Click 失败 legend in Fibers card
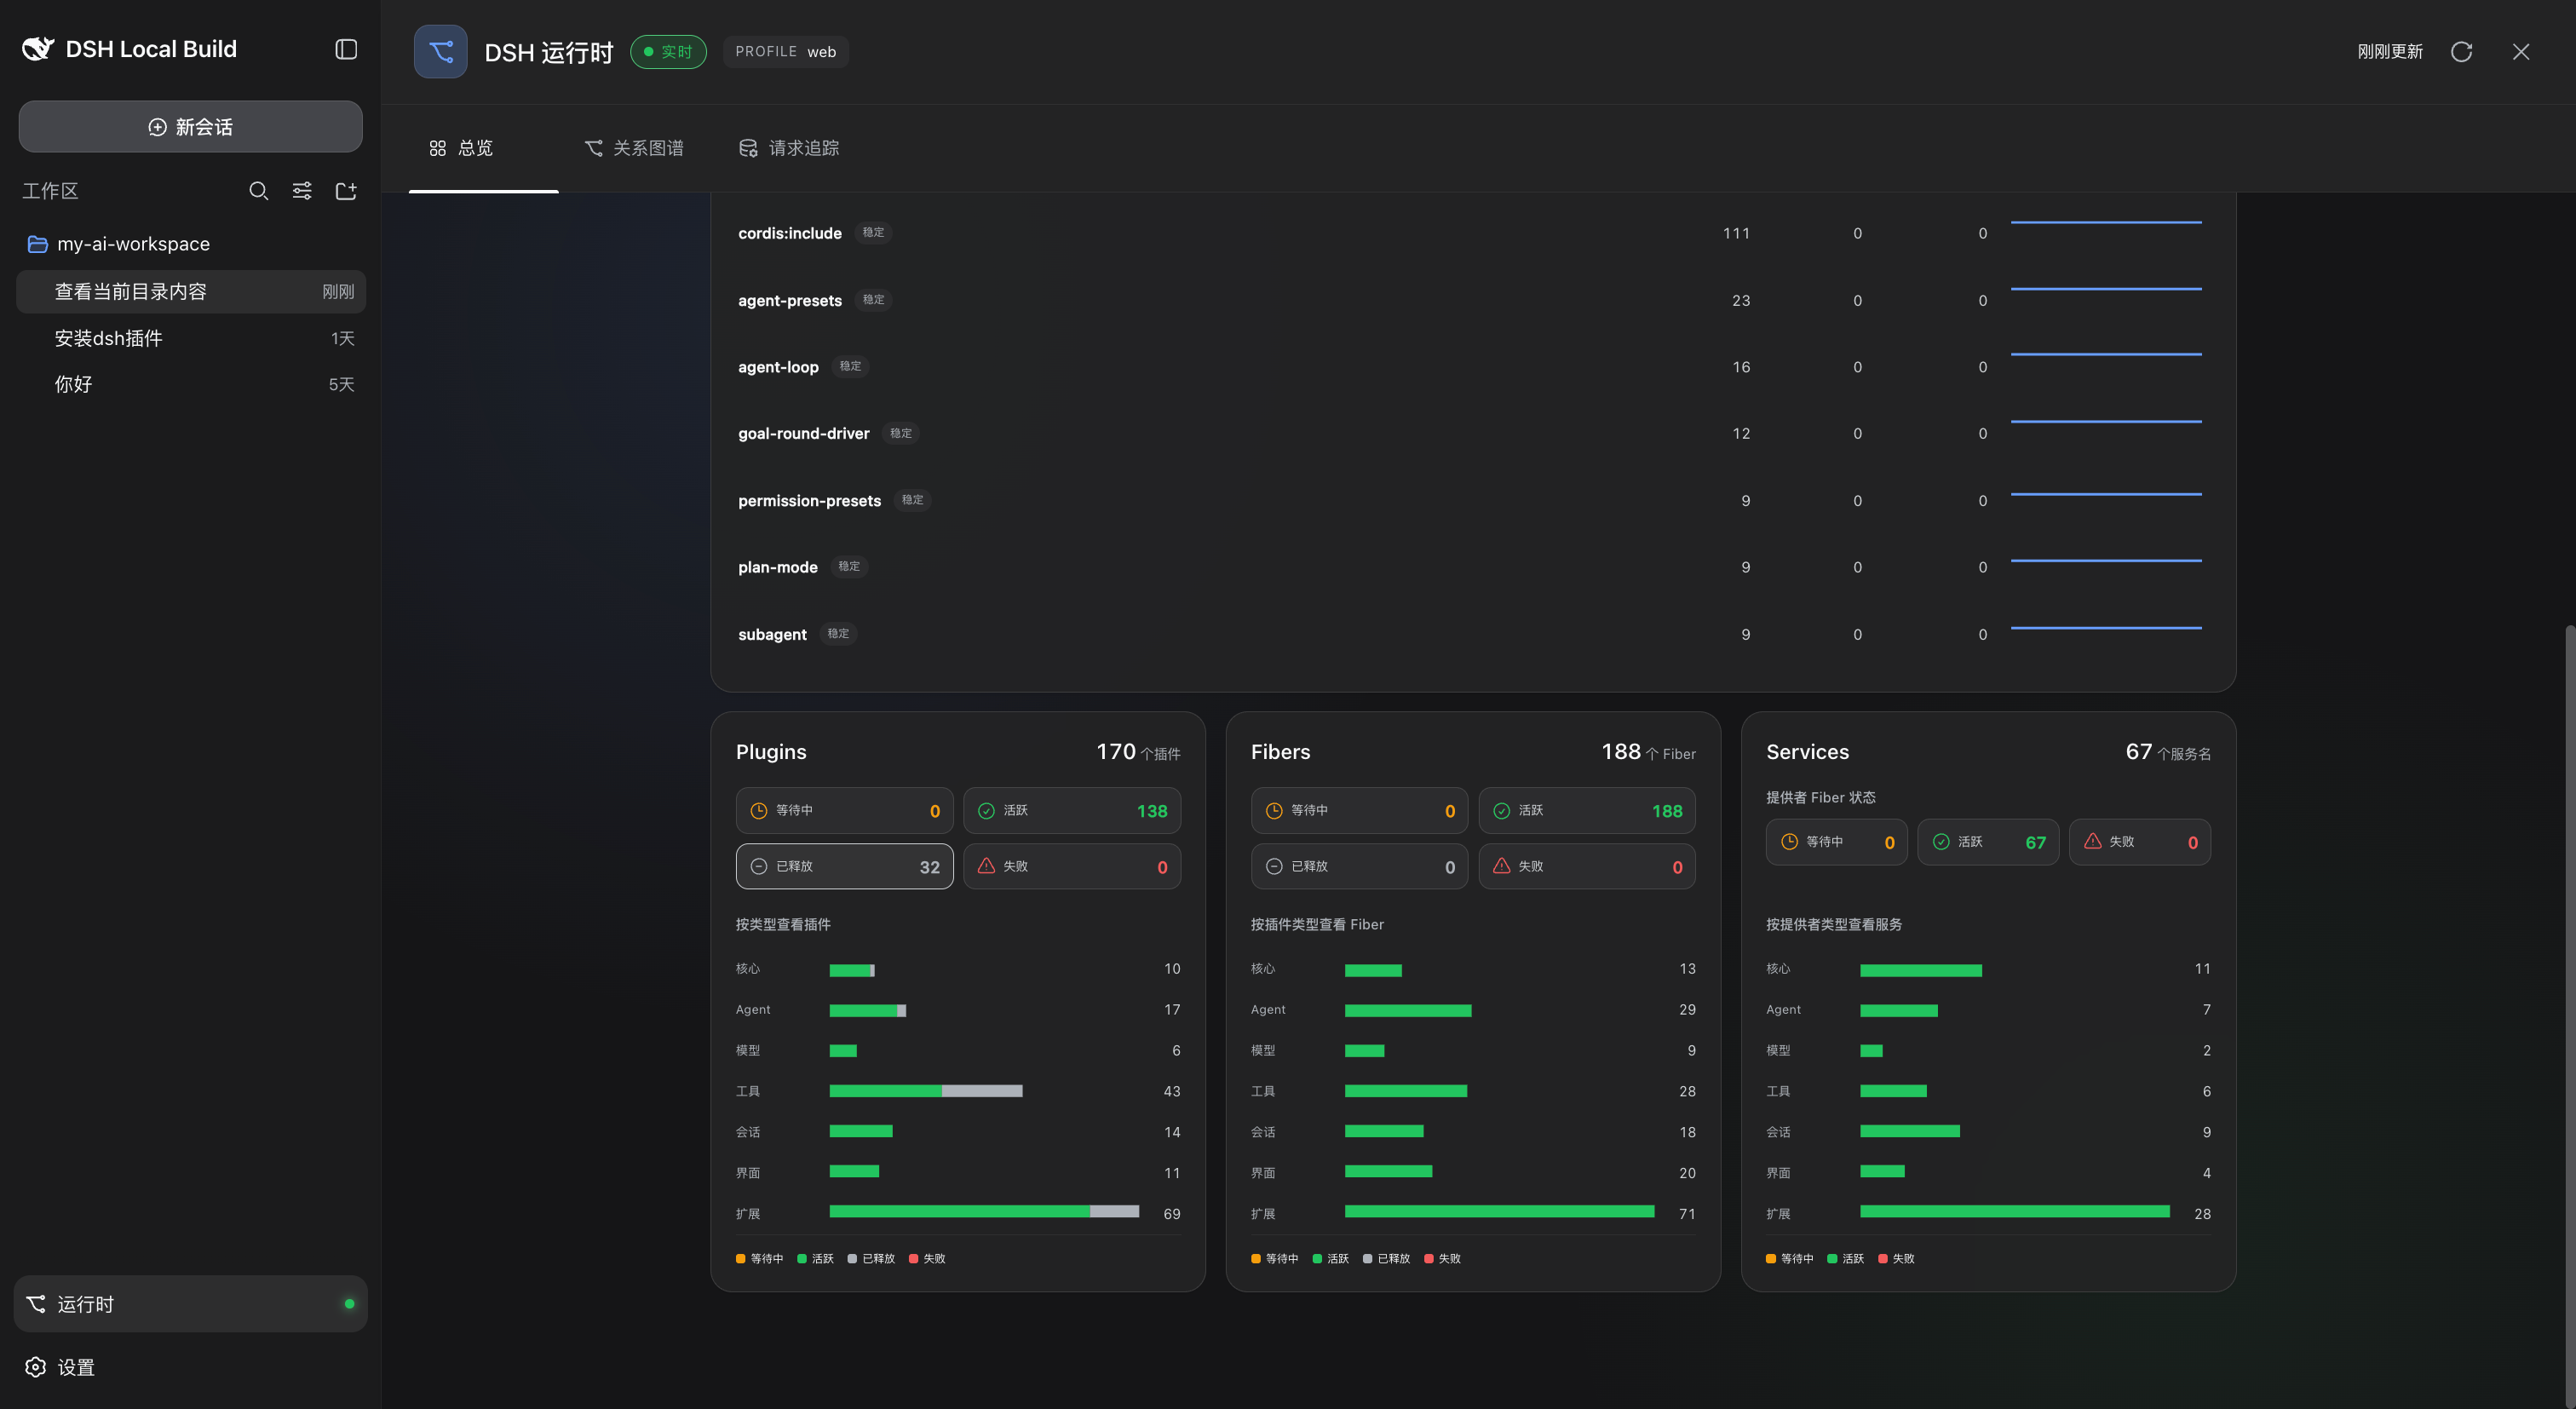Screen dimensions: 2576x1409 click(1443, 1258)
